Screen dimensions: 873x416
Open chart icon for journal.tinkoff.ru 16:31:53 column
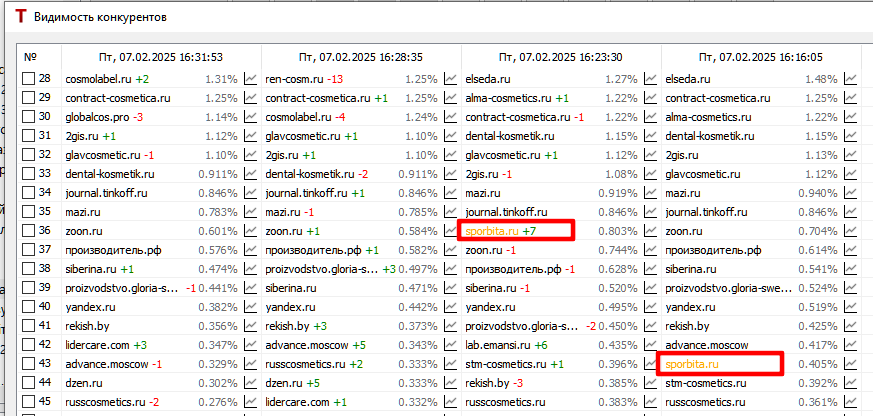pyautogui.click(x=251, y=193)
